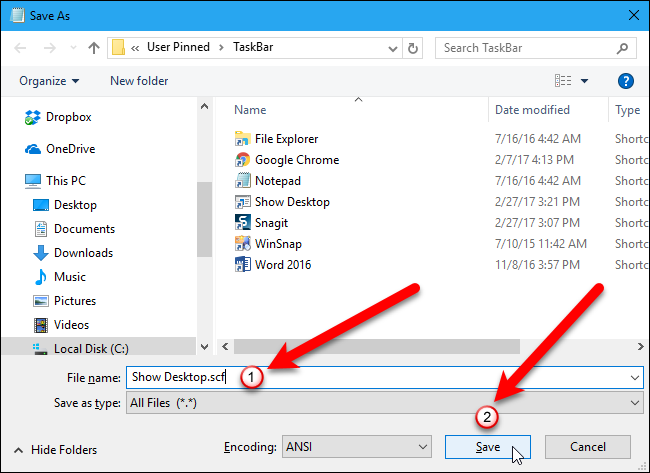Select the Word 2016 file name
This screenshot has height=473, width=650.
(283, 264)
